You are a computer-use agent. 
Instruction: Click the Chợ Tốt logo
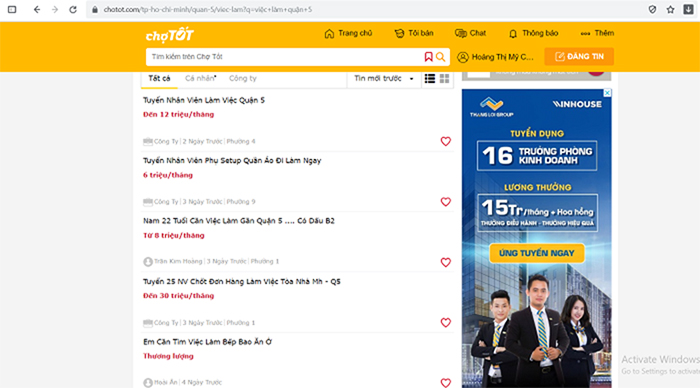click(x=170, y=35)
